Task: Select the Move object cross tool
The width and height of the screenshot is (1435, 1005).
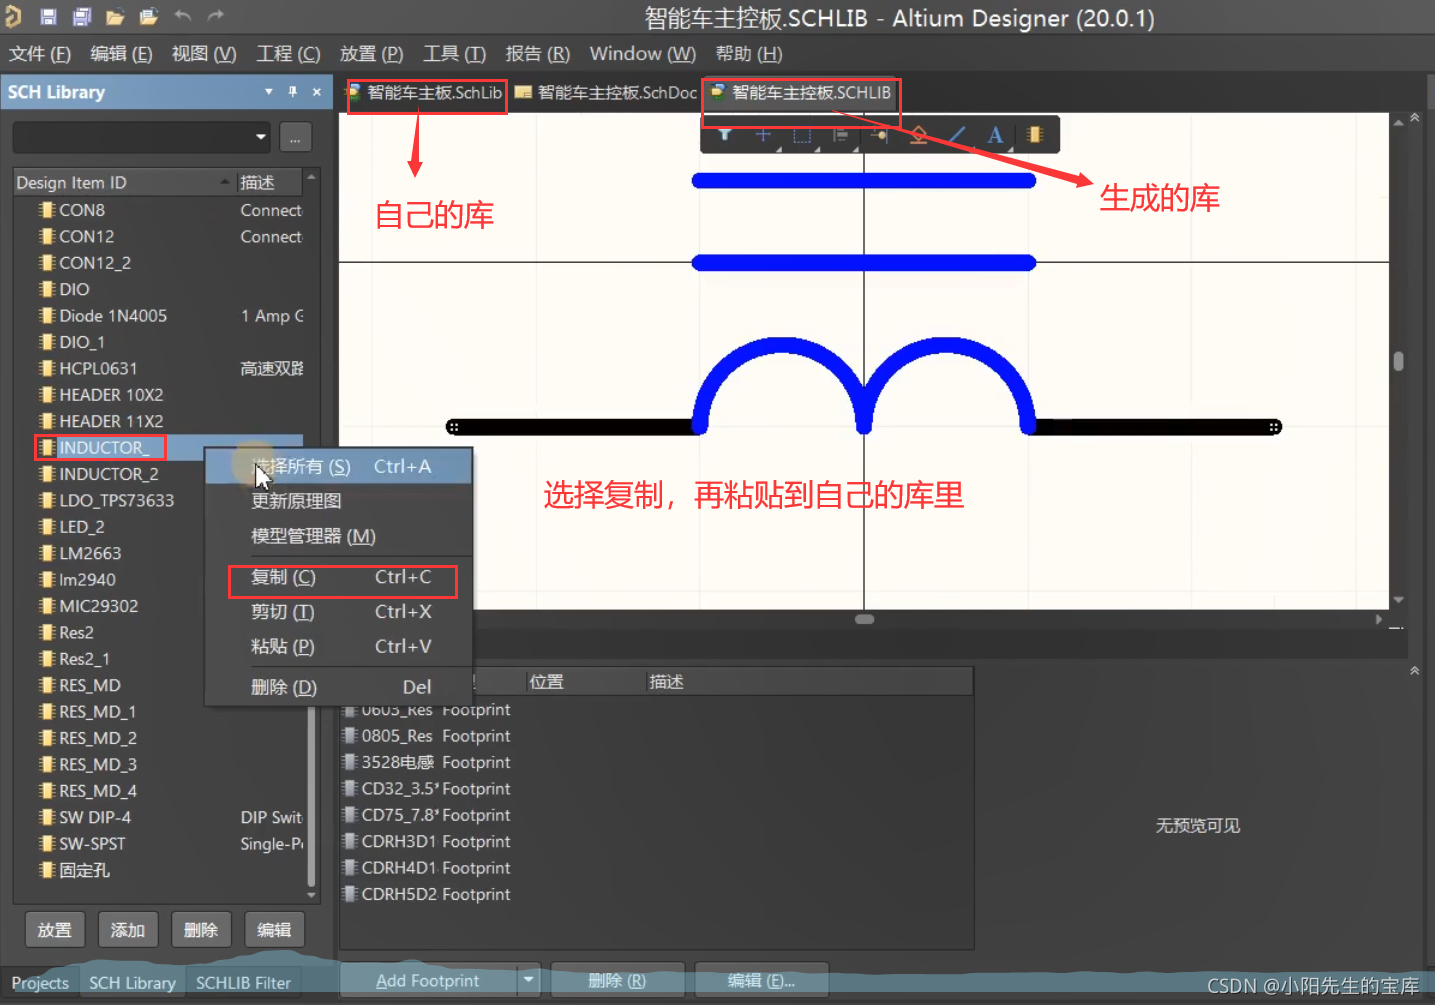Action: click(x=763, y=135)
